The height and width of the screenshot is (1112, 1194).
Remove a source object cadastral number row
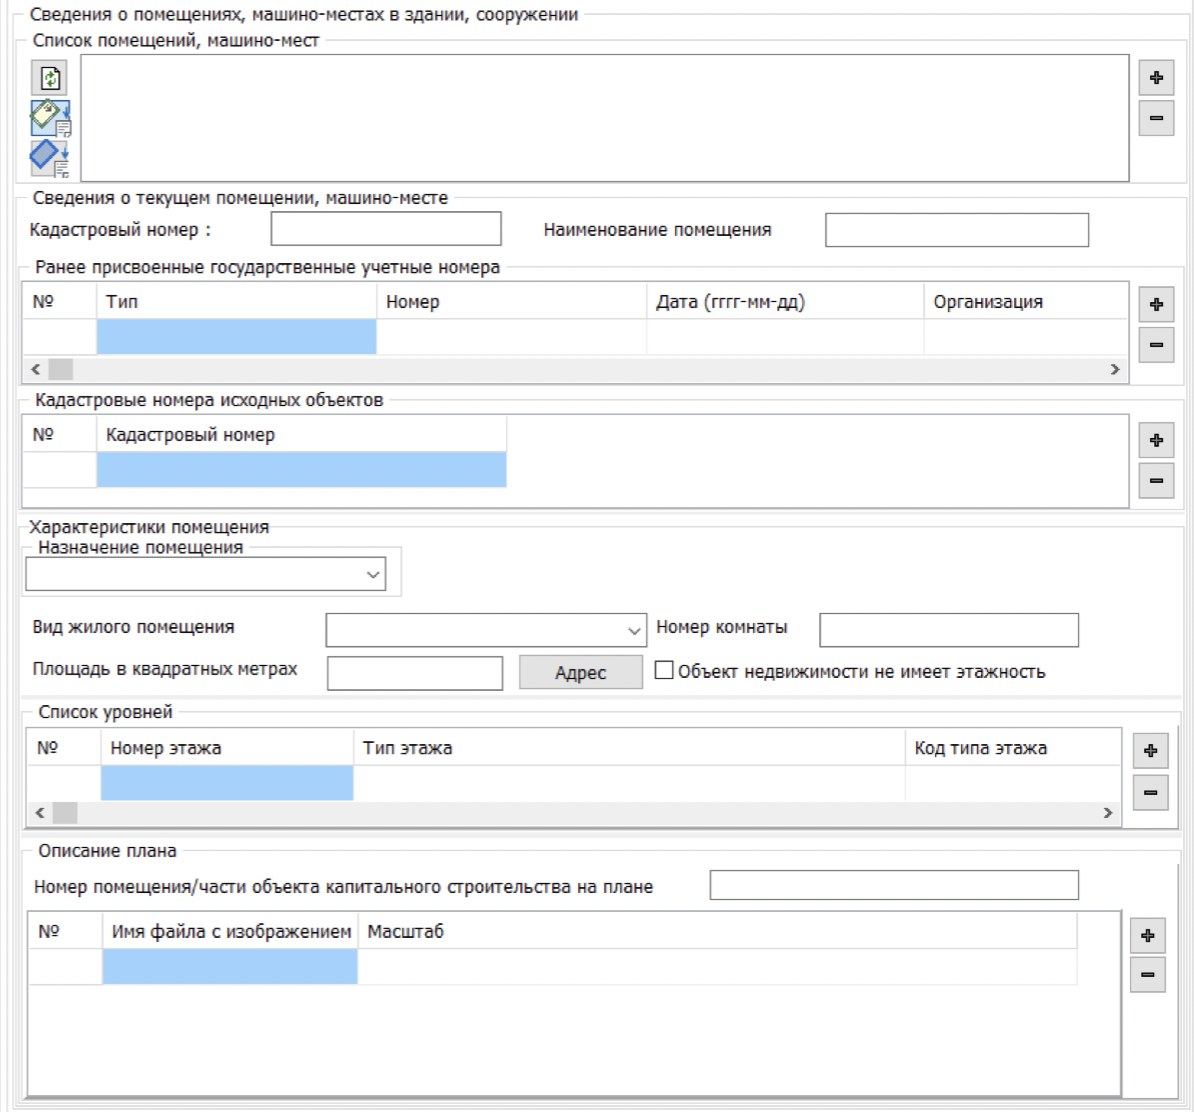point(1156,480)
